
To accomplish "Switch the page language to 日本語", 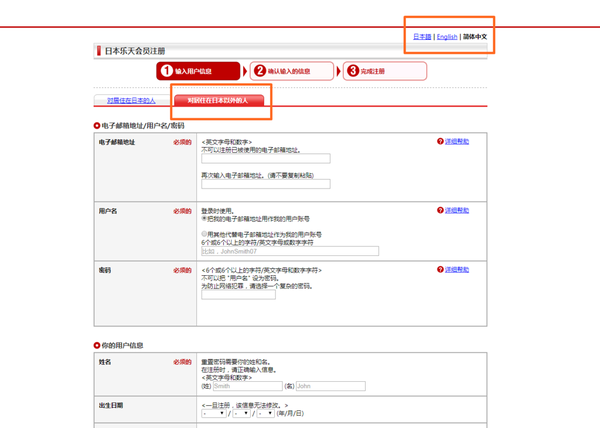I will [x=422, y=36].
